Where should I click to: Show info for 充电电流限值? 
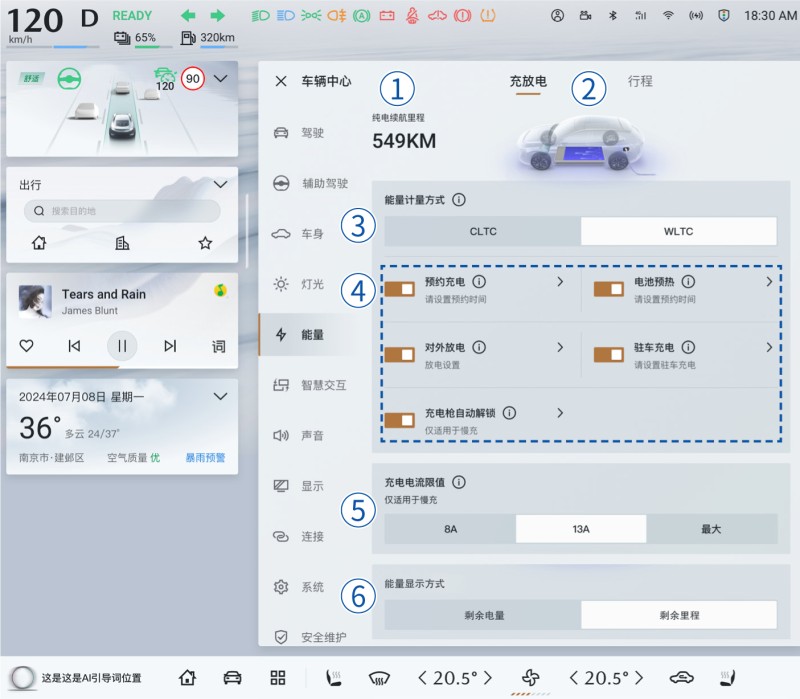[x=459, y=482]
